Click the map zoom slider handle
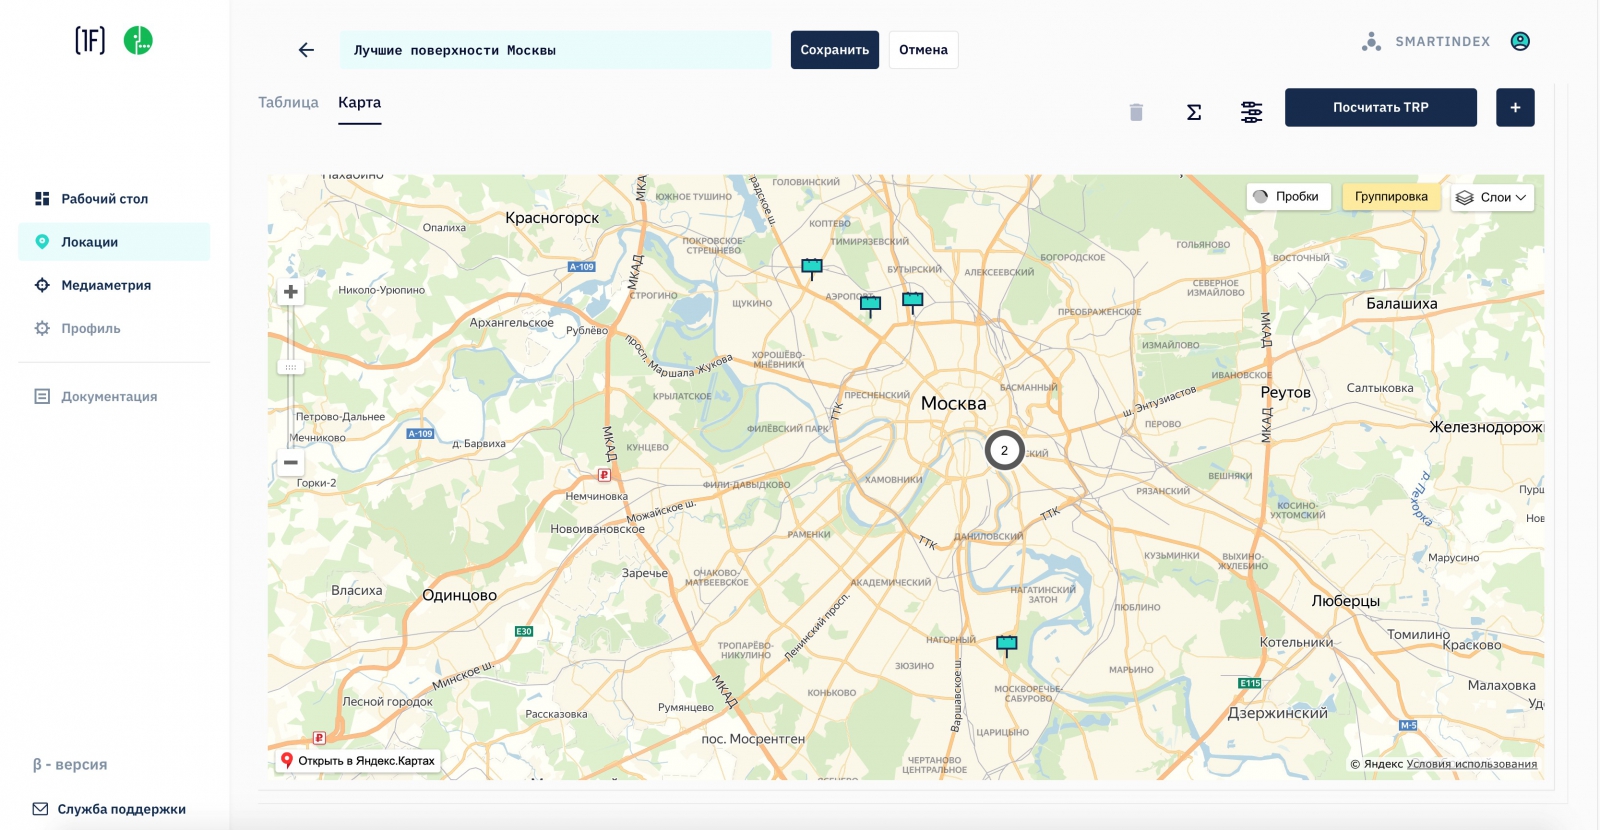 [291, 367]
